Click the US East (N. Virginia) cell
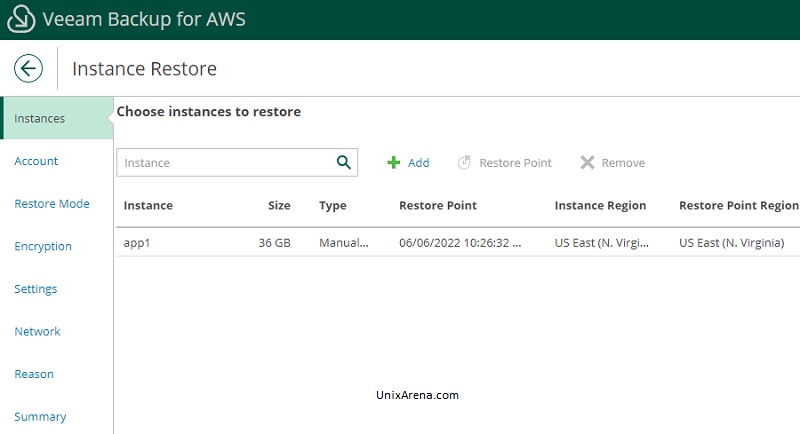 click(x=732, y=243)
